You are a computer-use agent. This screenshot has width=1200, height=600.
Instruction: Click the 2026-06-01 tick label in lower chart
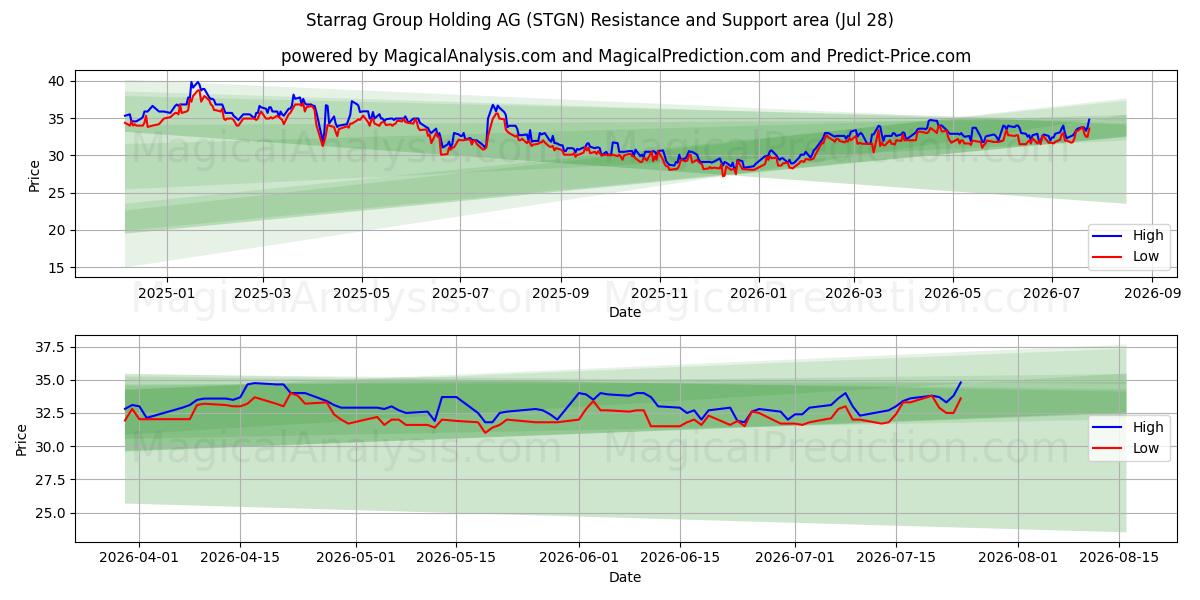(580, 560)
